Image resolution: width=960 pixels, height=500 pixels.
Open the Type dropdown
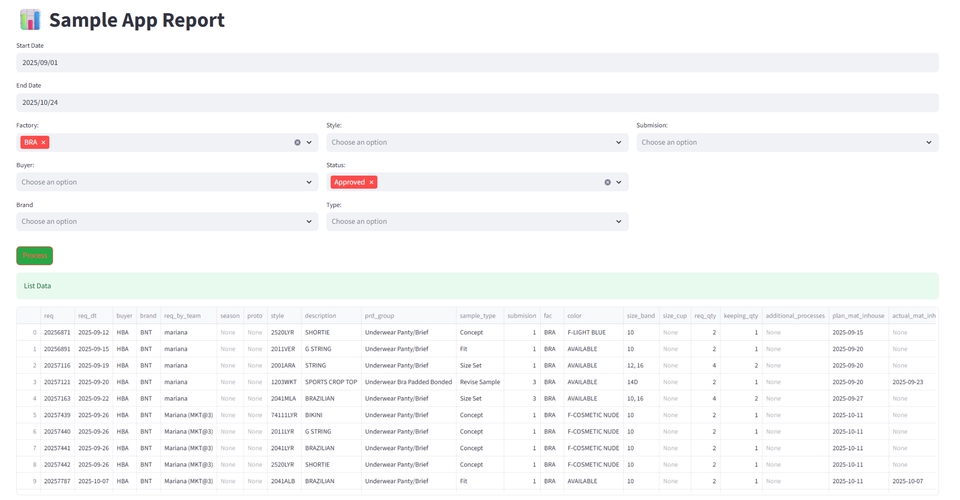[476, 222]
